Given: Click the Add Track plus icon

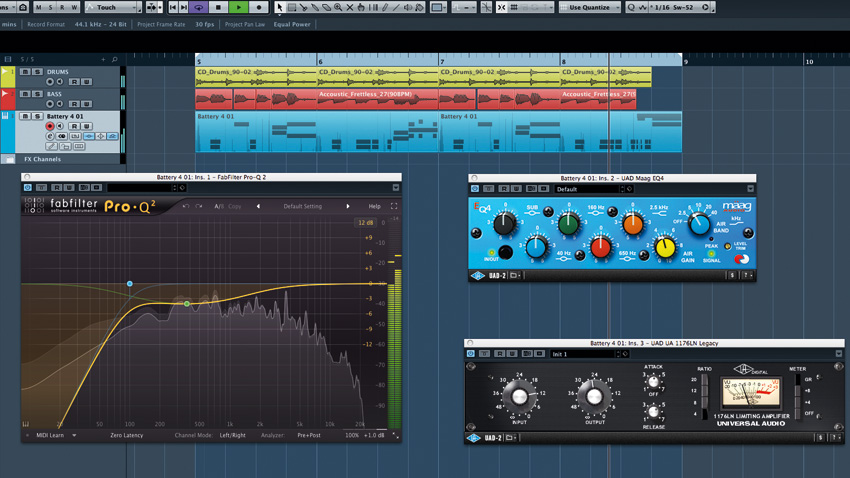Looking at the screenshot, I should point(103,59).
